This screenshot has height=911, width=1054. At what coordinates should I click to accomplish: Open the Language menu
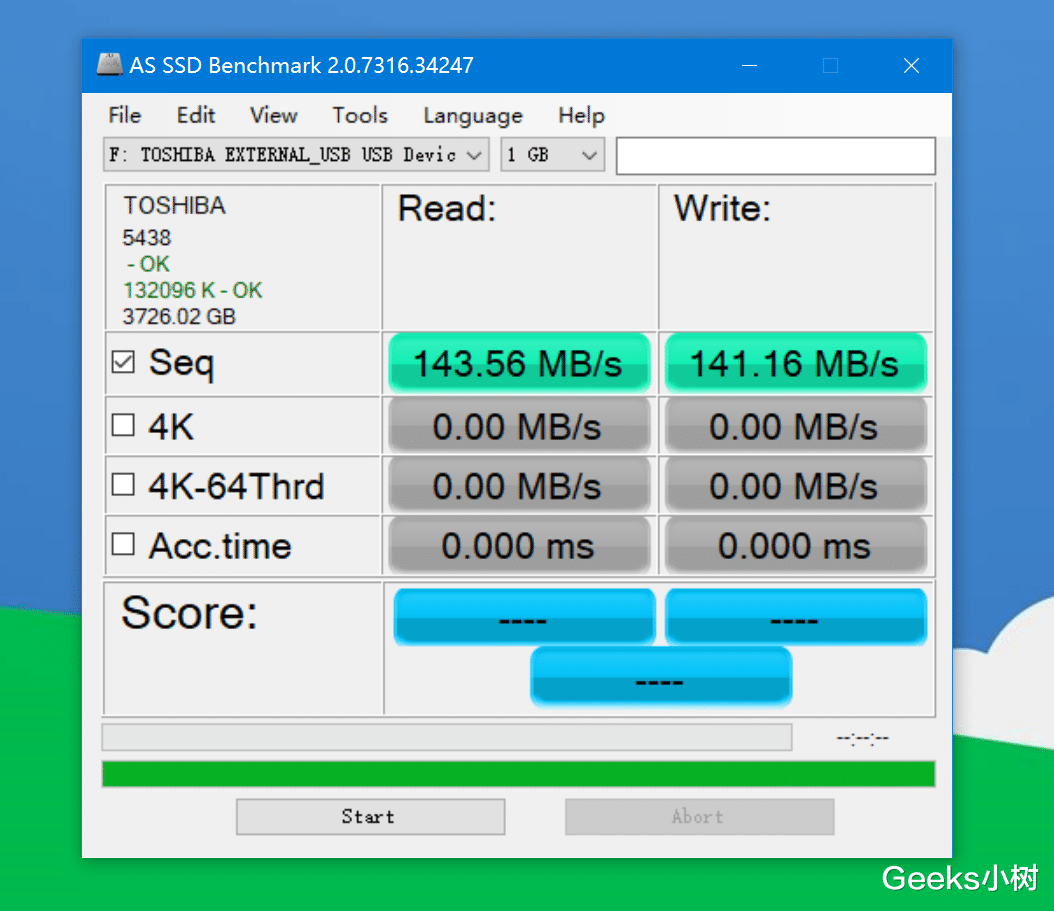(473, 116)
